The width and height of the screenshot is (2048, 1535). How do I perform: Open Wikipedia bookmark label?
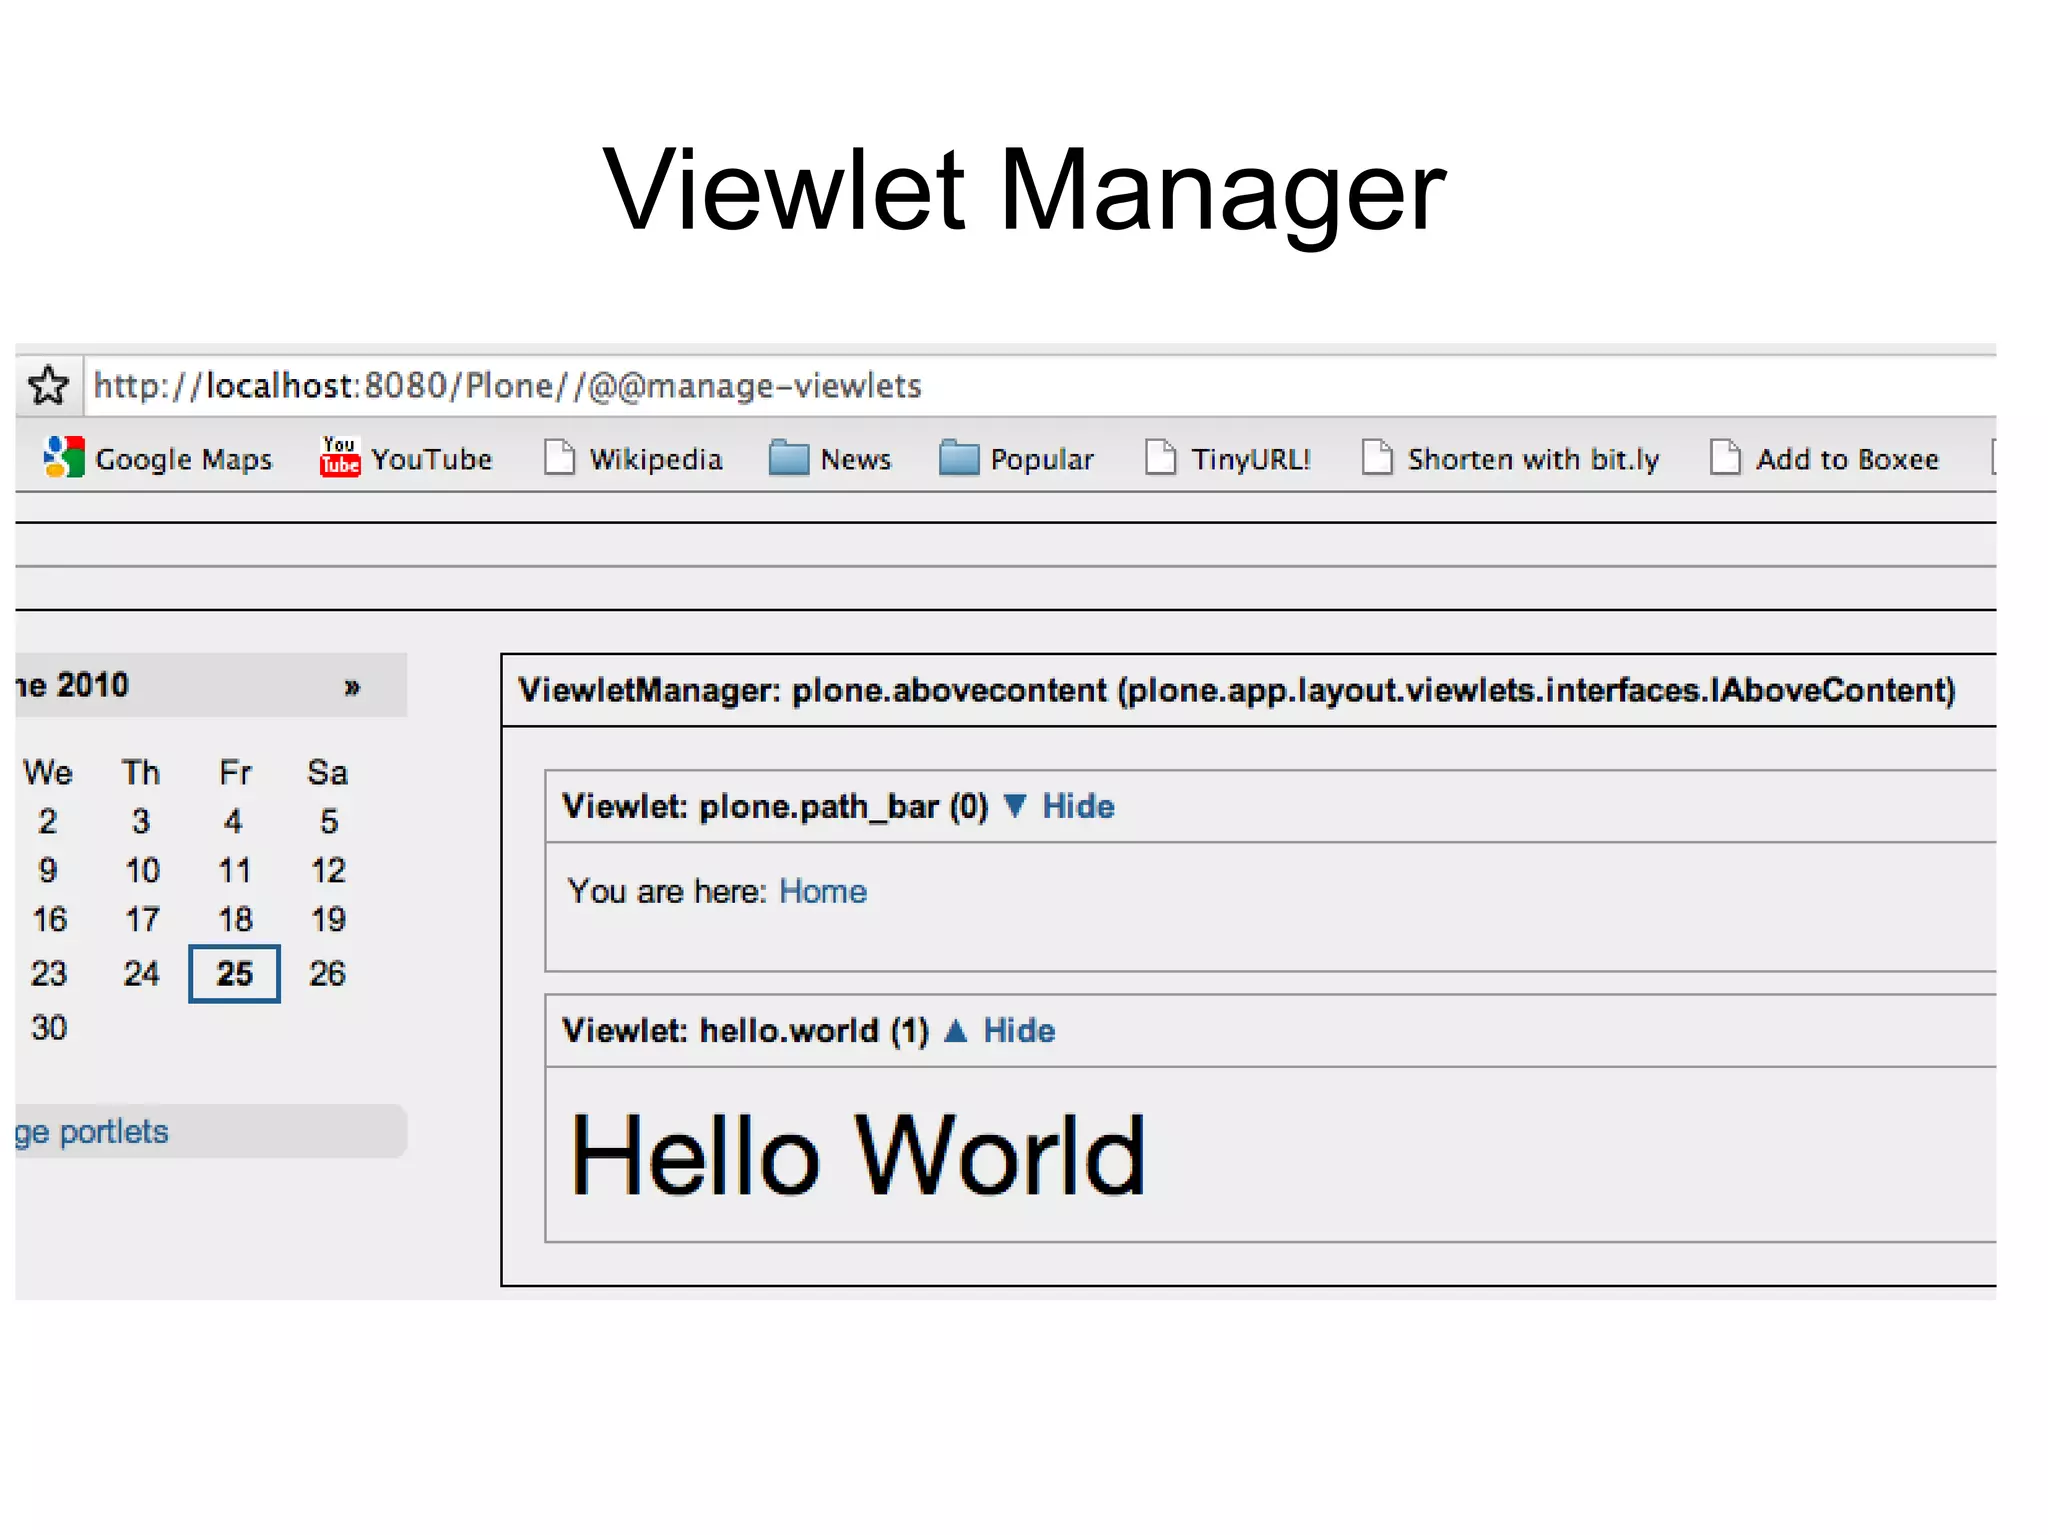point(656,459)
